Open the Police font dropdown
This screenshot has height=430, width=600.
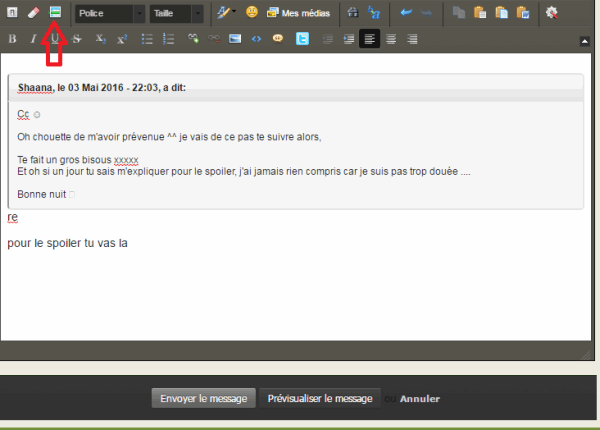pyautogui.click(x=110, y=13)
